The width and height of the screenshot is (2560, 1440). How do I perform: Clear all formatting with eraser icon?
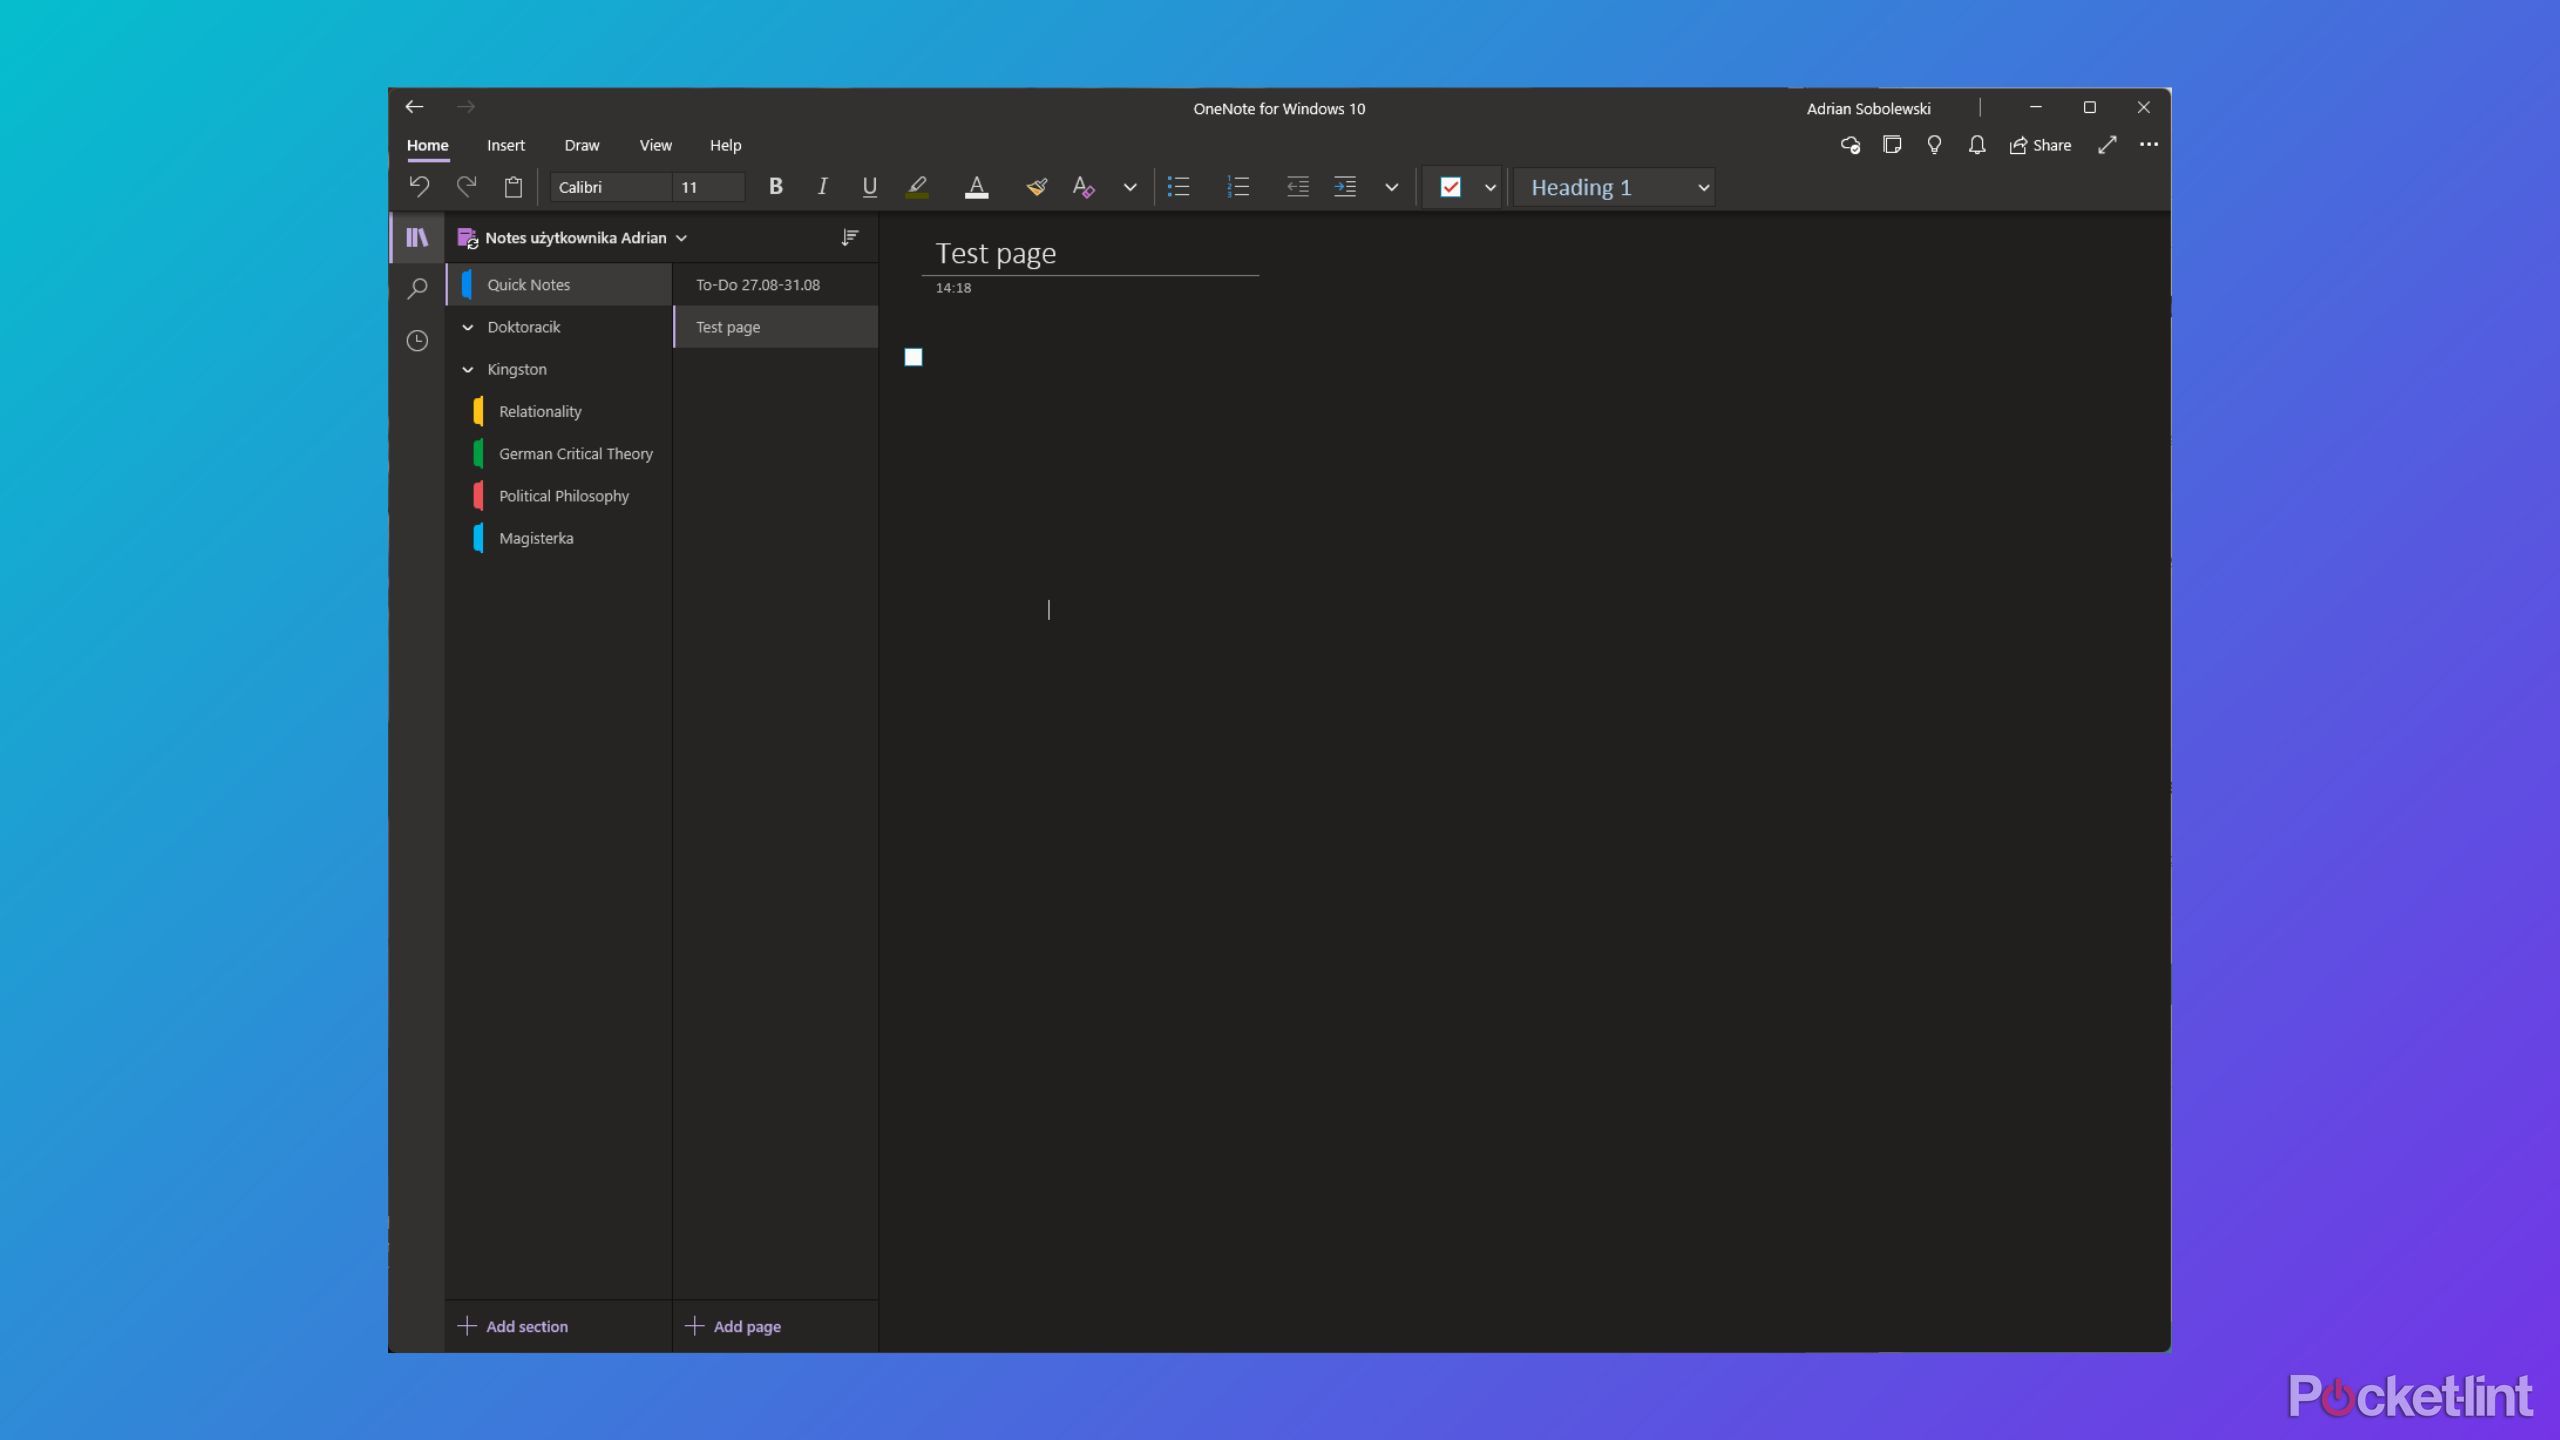[x=1084, y=187]
